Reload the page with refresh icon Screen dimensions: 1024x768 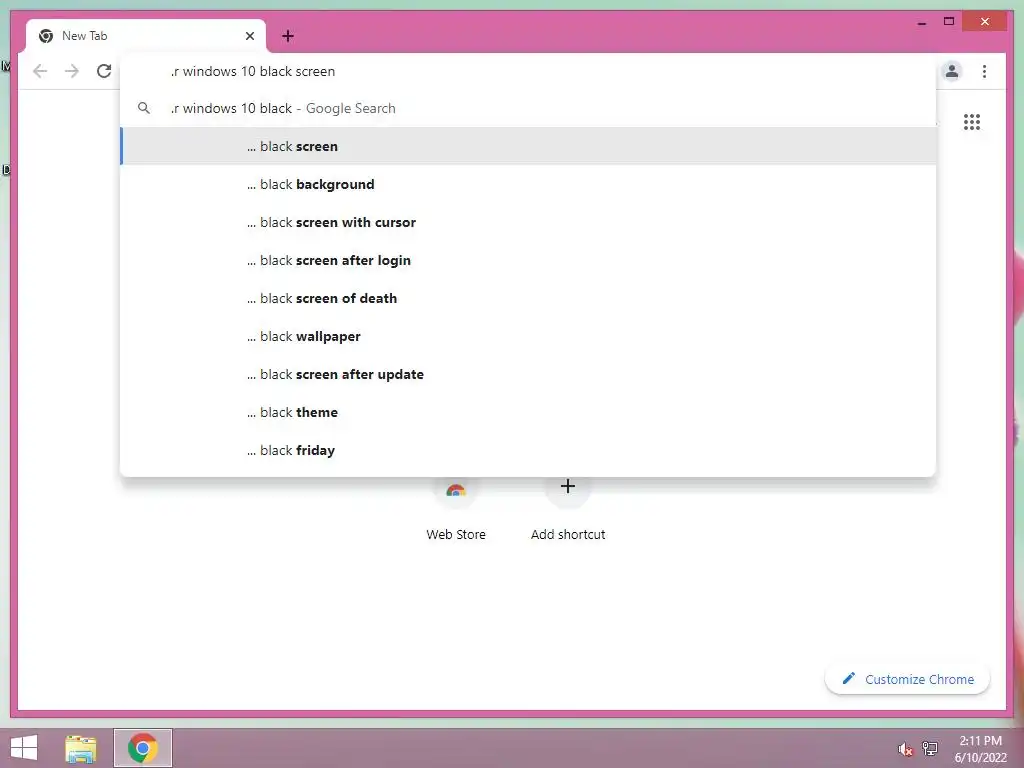point(104,71)
